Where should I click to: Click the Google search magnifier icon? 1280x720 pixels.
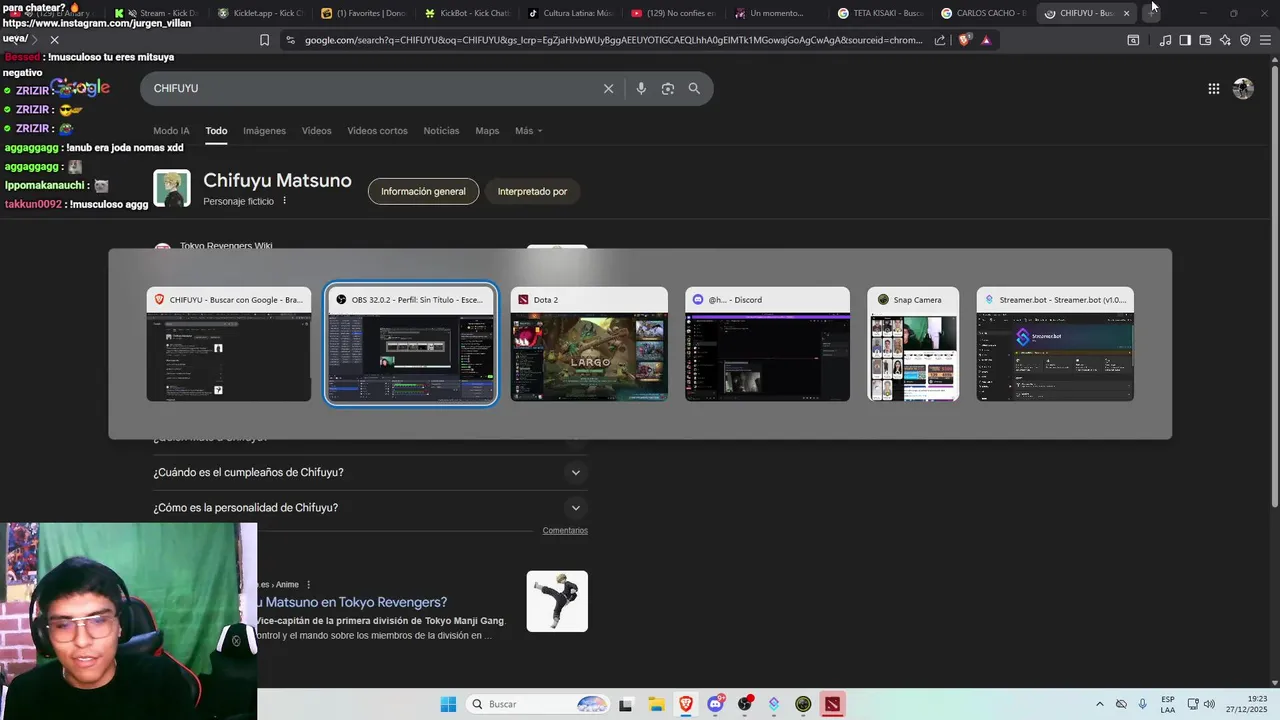tap(694, 88)
